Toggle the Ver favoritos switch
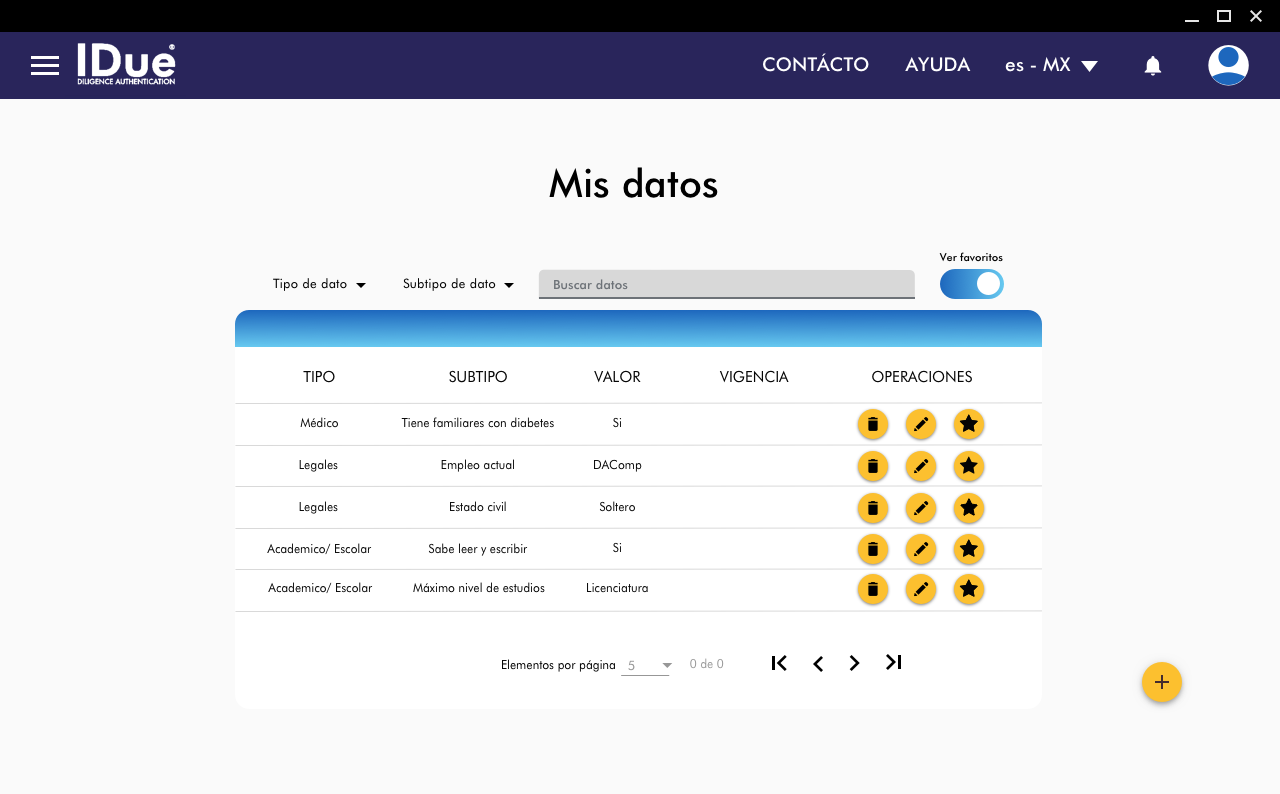Image resolution: width=1280 pixels, height=794 pixels. click(x=971, y=284)
